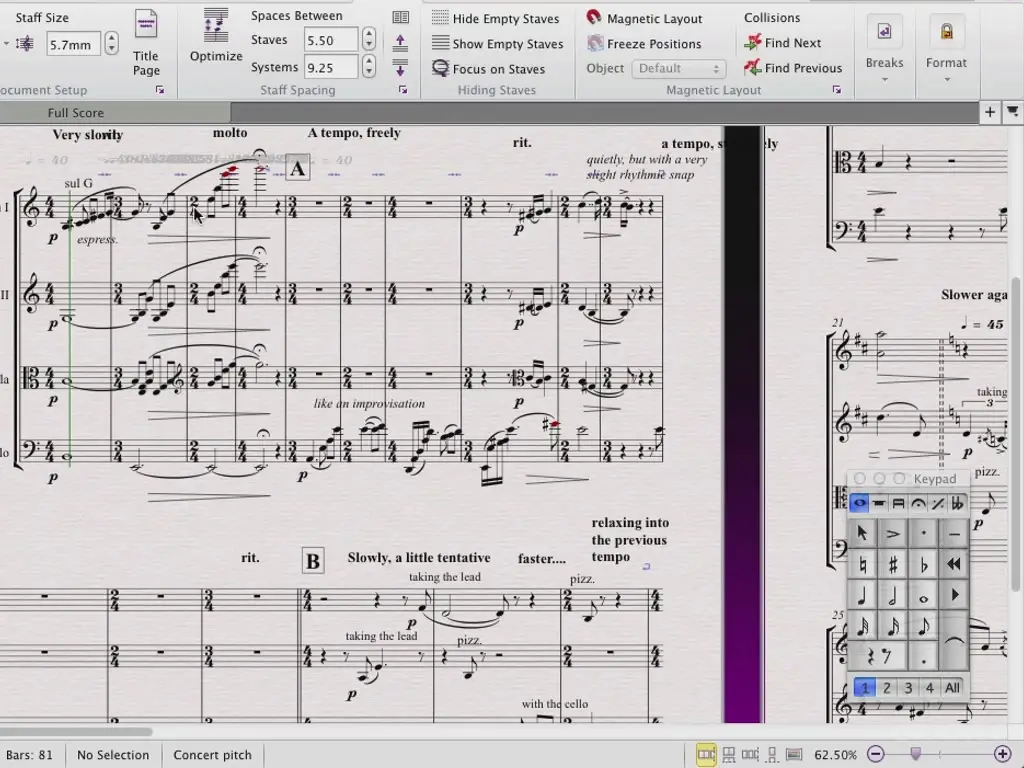Click the third view icon in status bar
The width and height of the screenshot is (1024, 768).
pos(750,755)
